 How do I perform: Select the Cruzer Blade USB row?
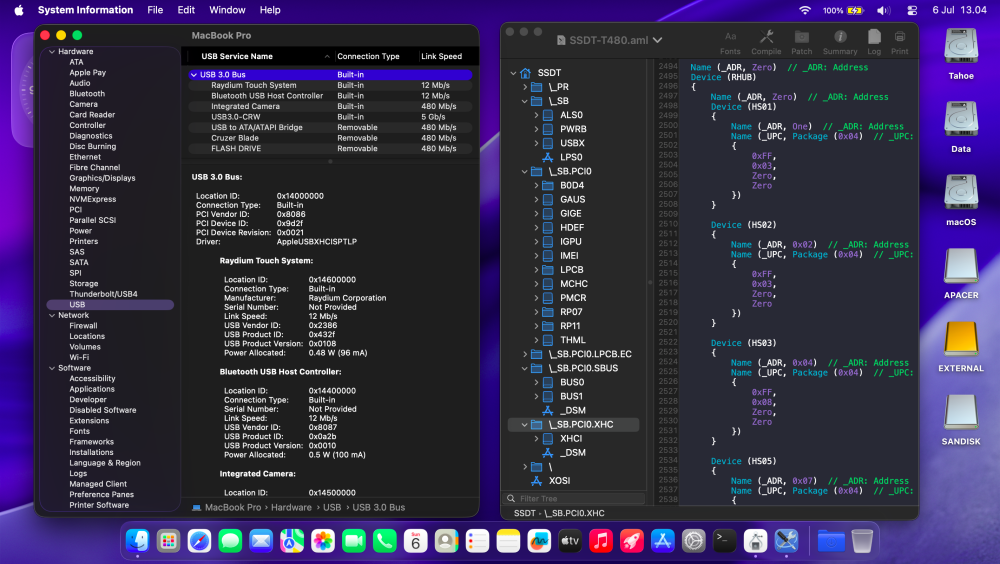coord(330,138)
